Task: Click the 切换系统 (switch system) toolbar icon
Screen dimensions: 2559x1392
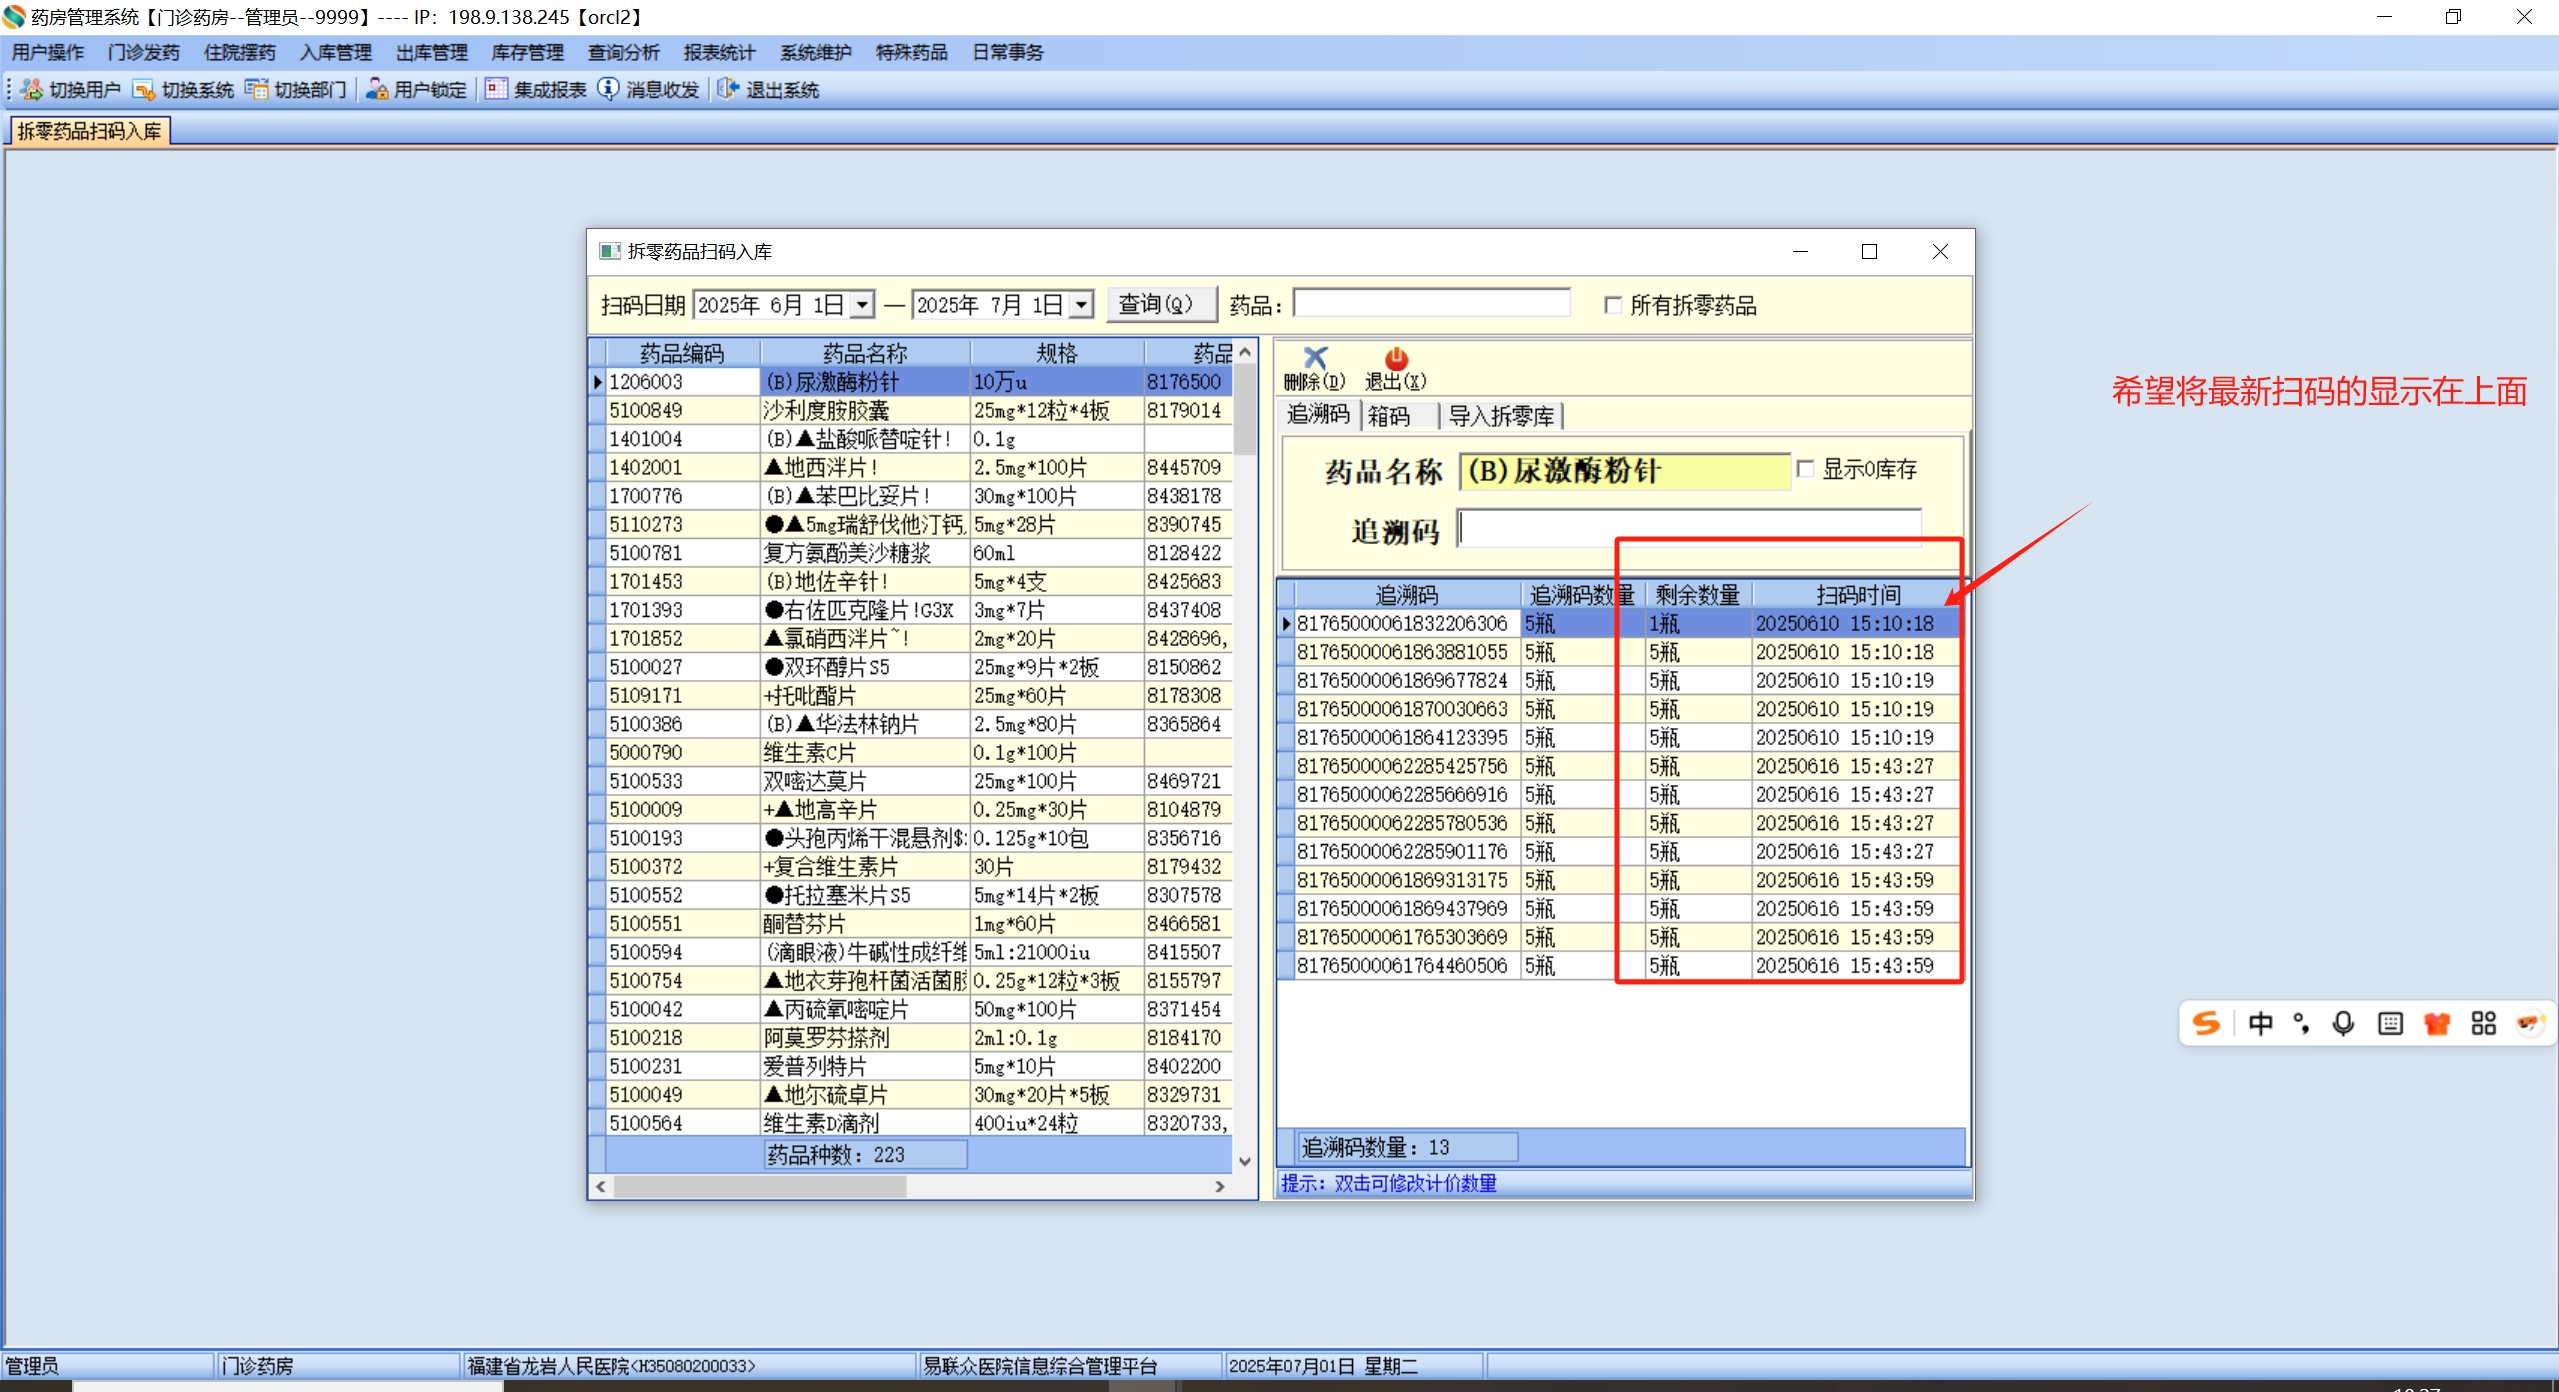Action: click(x=144, y=90)
